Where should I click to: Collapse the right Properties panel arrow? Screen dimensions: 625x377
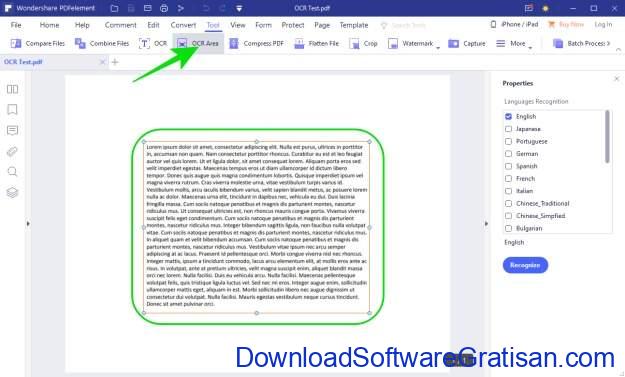click(486, 224)
